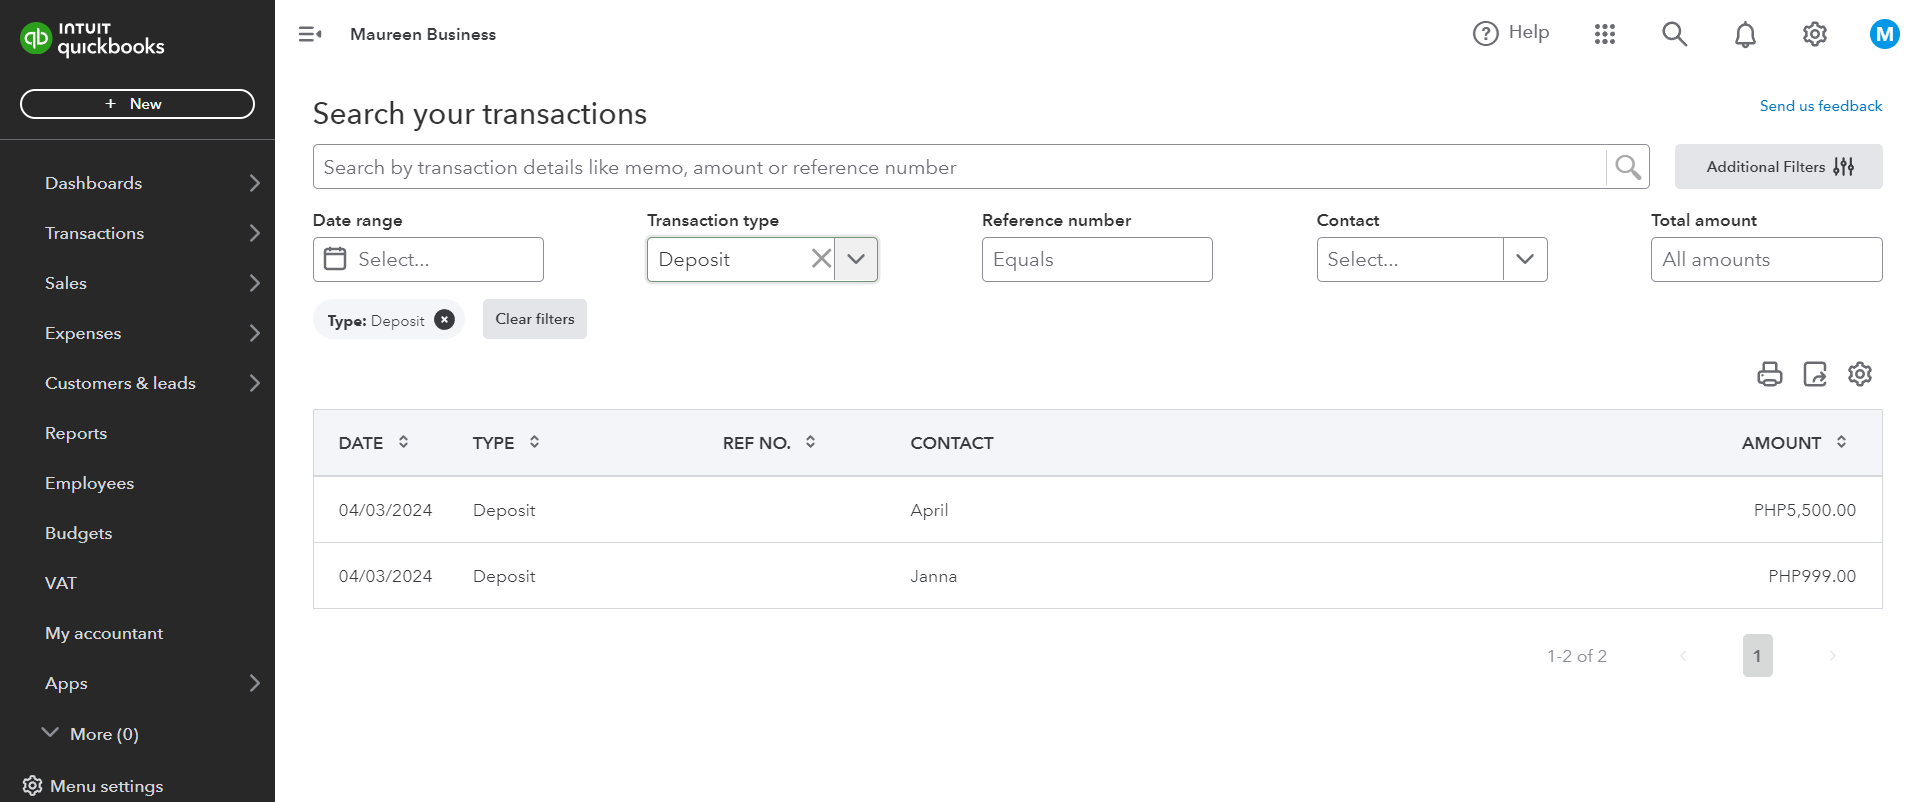
Task: Open table column settings gear
Action: point(1860,374)
